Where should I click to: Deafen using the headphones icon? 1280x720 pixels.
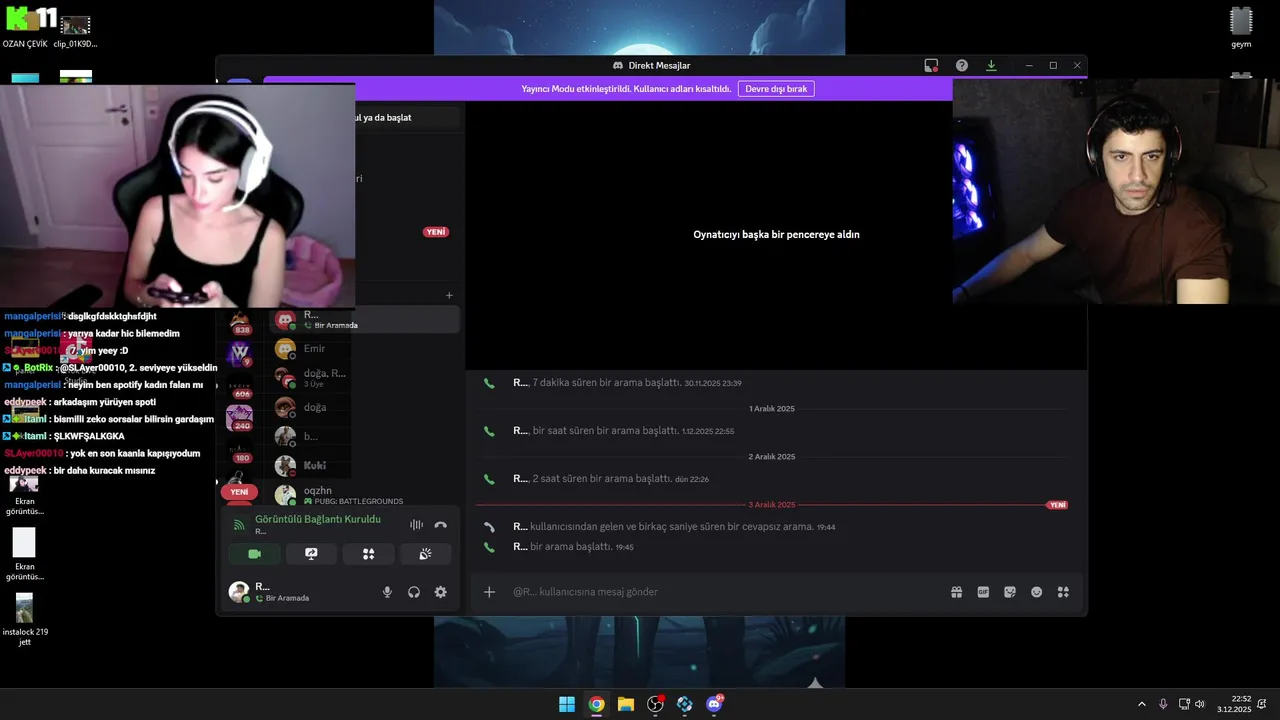pos(414,592)
